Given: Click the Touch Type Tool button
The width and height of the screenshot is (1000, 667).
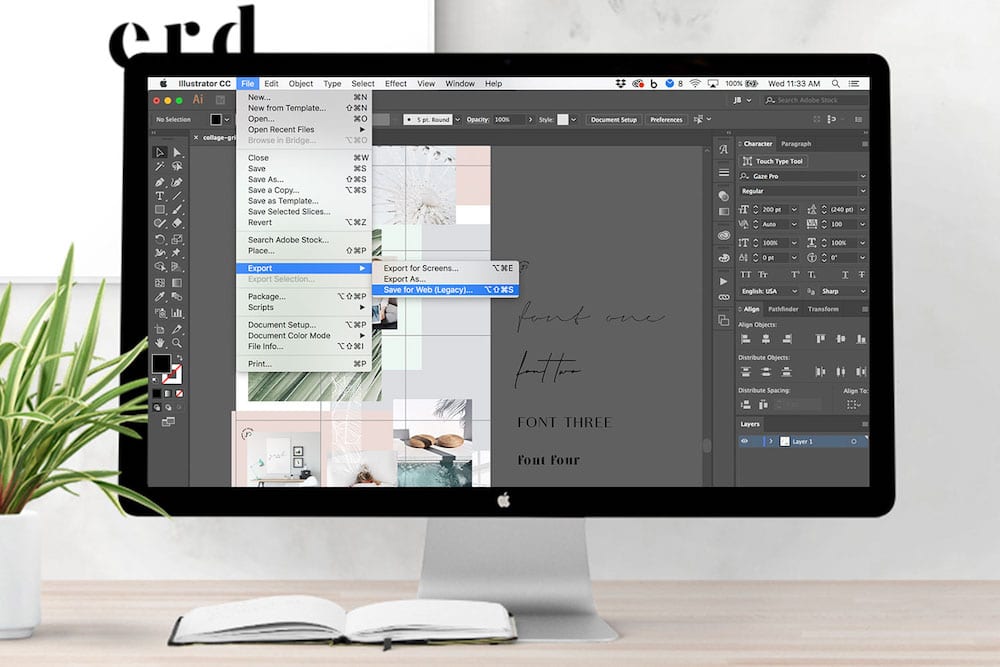Looking at the screenshot, I should [774, 161].
